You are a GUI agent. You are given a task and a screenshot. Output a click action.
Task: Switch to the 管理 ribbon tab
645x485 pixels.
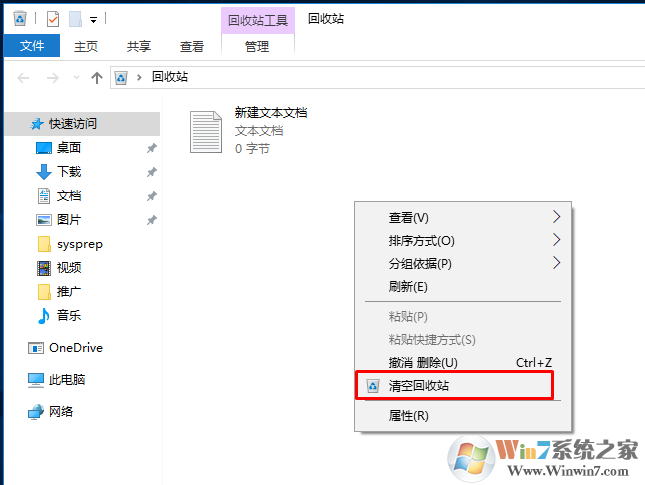click(x=257, y=46)
